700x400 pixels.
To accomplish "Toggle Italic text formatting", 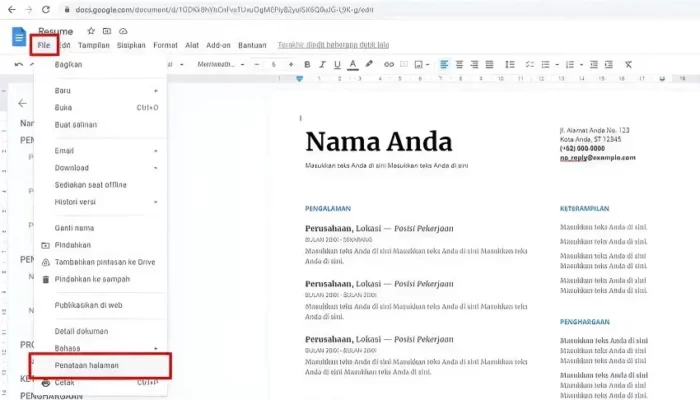I will tap(322, 65).
